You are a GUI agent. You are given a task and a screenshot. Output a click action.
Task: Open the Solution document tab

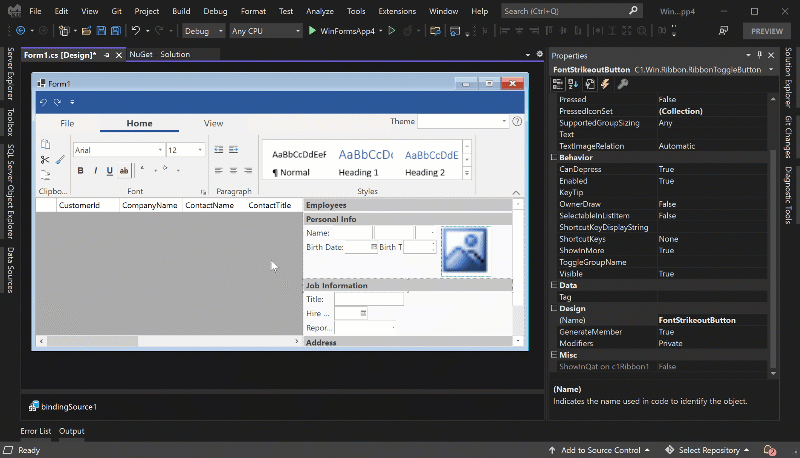pyautogui.click(x=175, y=54)
